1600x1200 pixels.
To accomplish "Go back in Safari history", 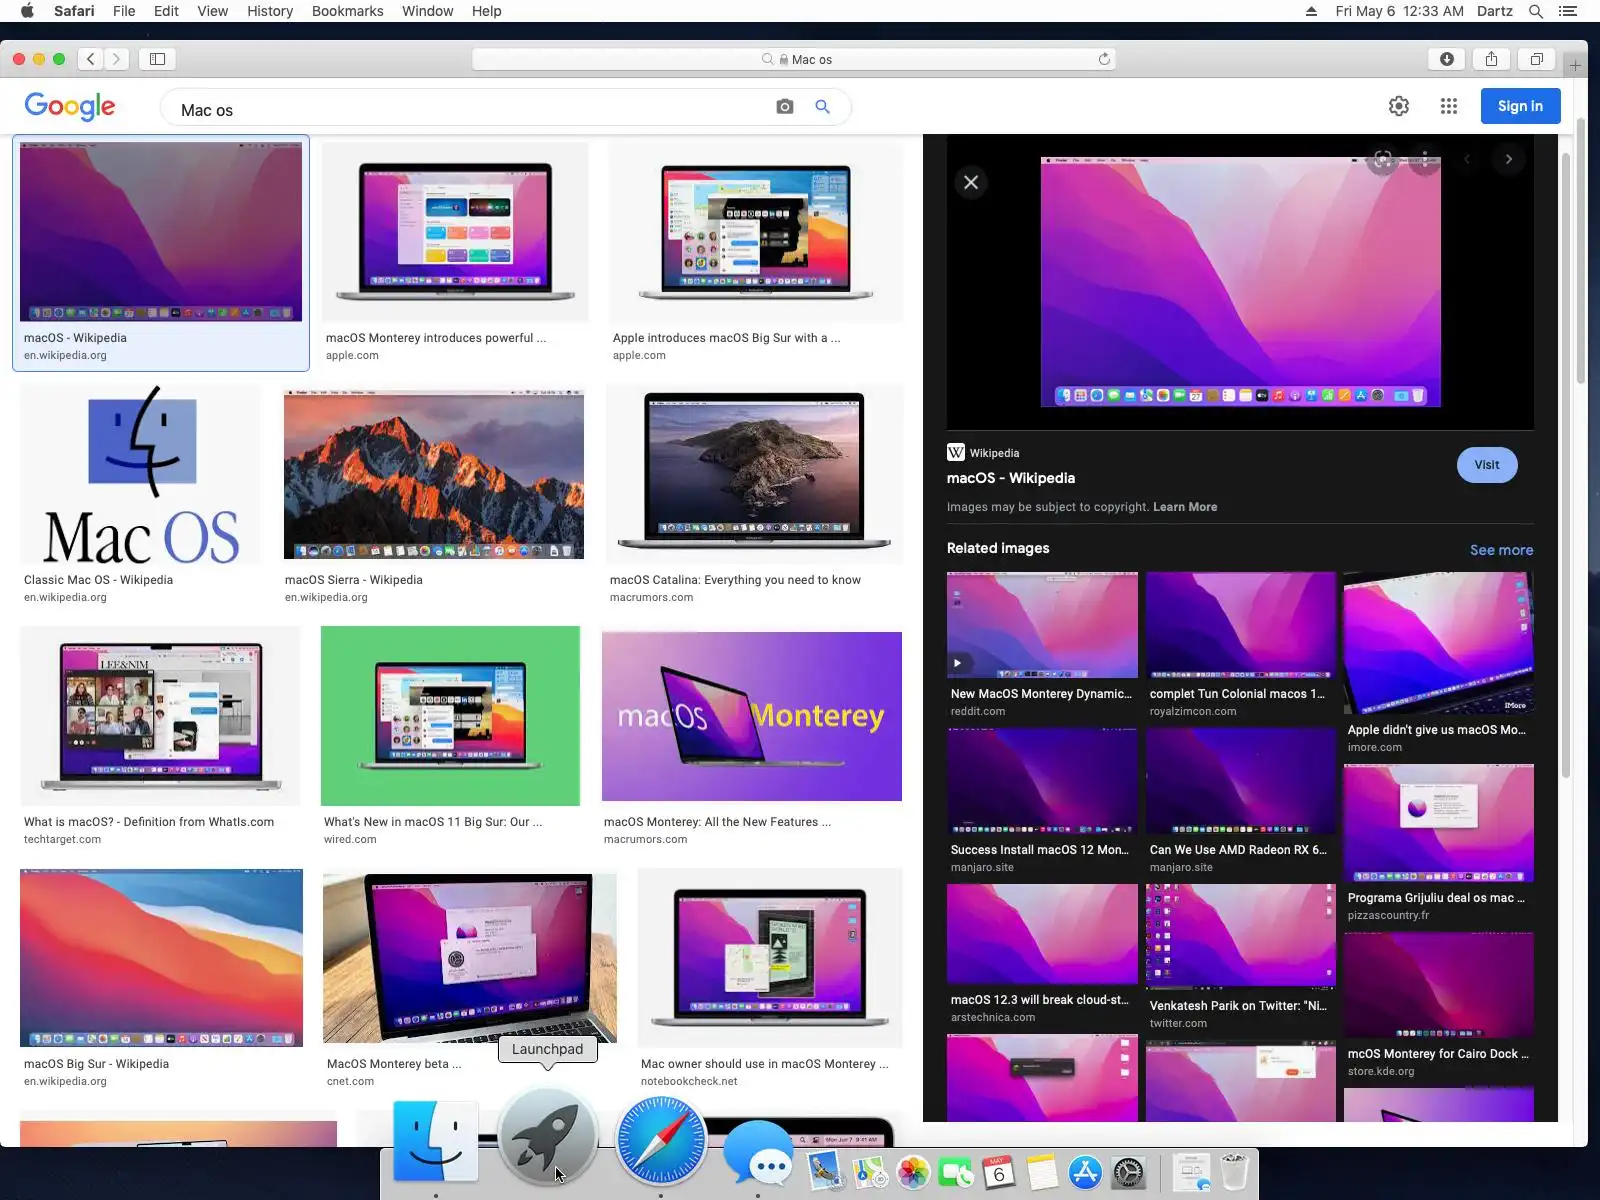I will point(91,59).
